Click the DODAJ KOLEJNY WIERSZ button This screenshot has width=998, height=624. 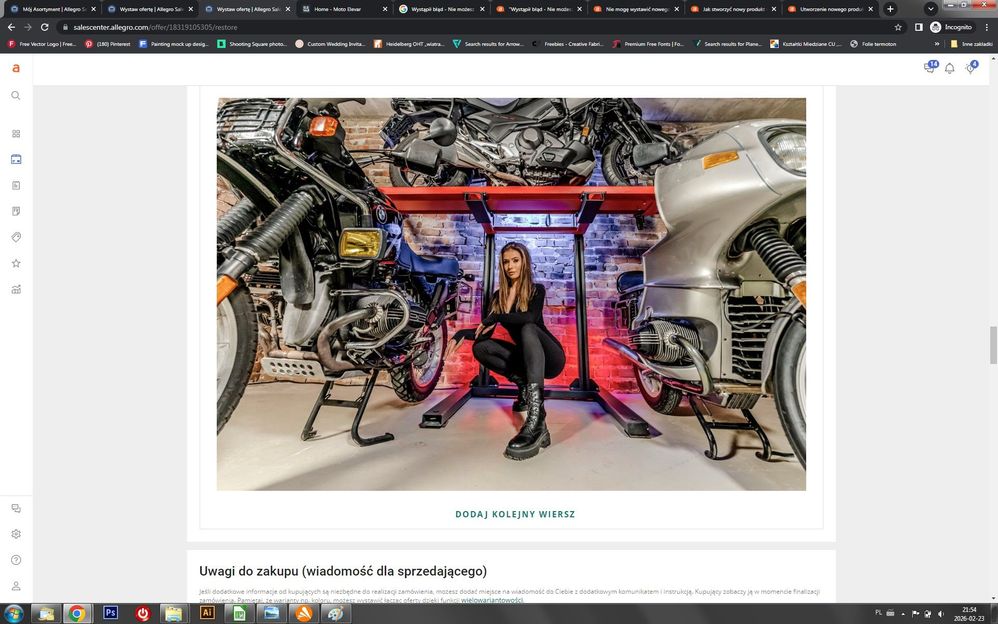[x=515, y=514]
